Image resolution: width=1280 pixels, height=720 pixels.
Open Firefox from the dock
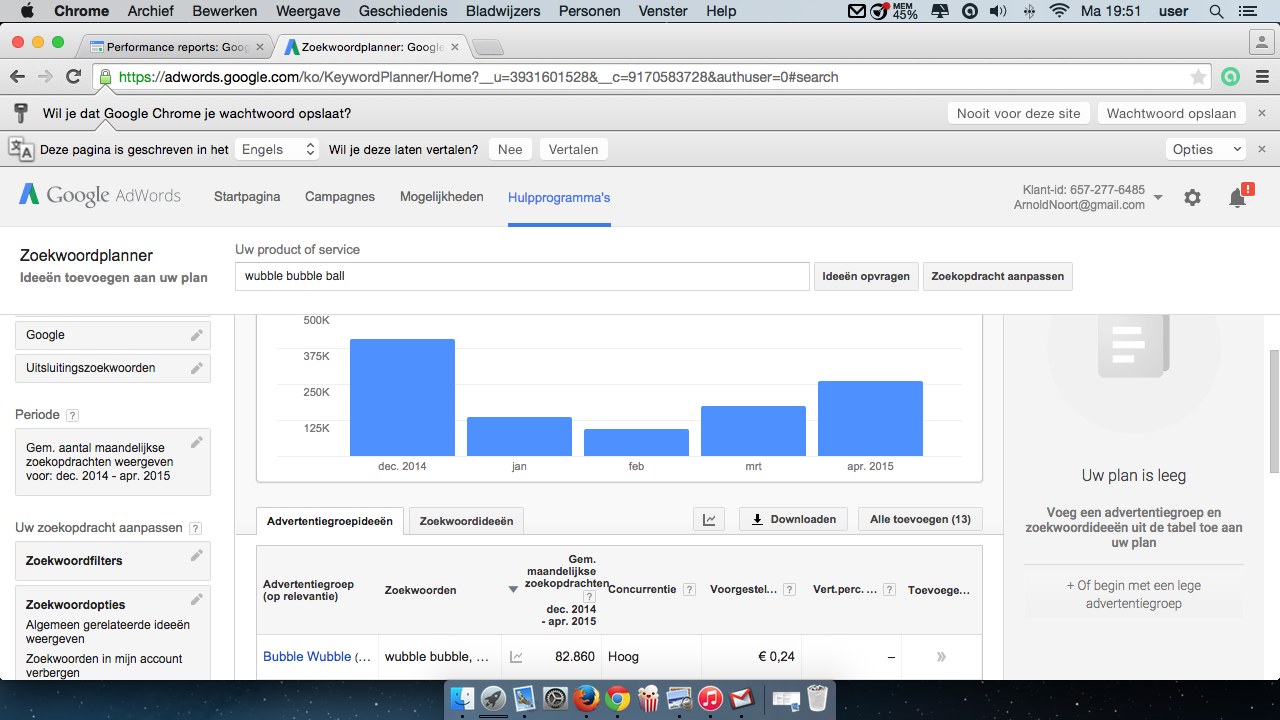click(586, 698)
